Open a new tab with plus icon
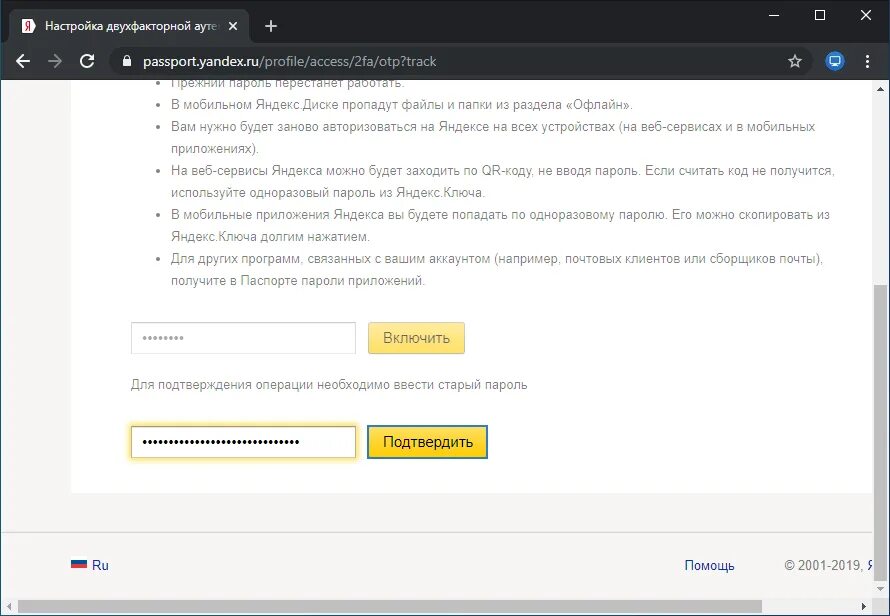This screenshot has width=890, height=616. pos(271,26)
